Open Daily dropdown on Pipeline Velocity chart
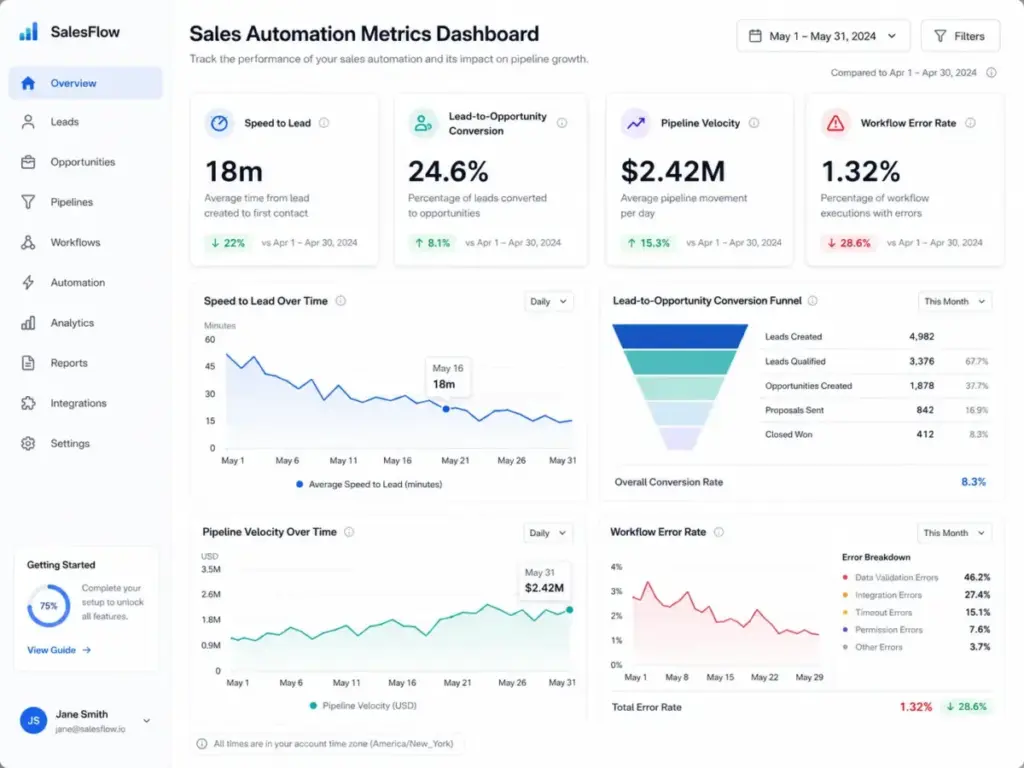1024x768 pixels. [x=548, y=533]
